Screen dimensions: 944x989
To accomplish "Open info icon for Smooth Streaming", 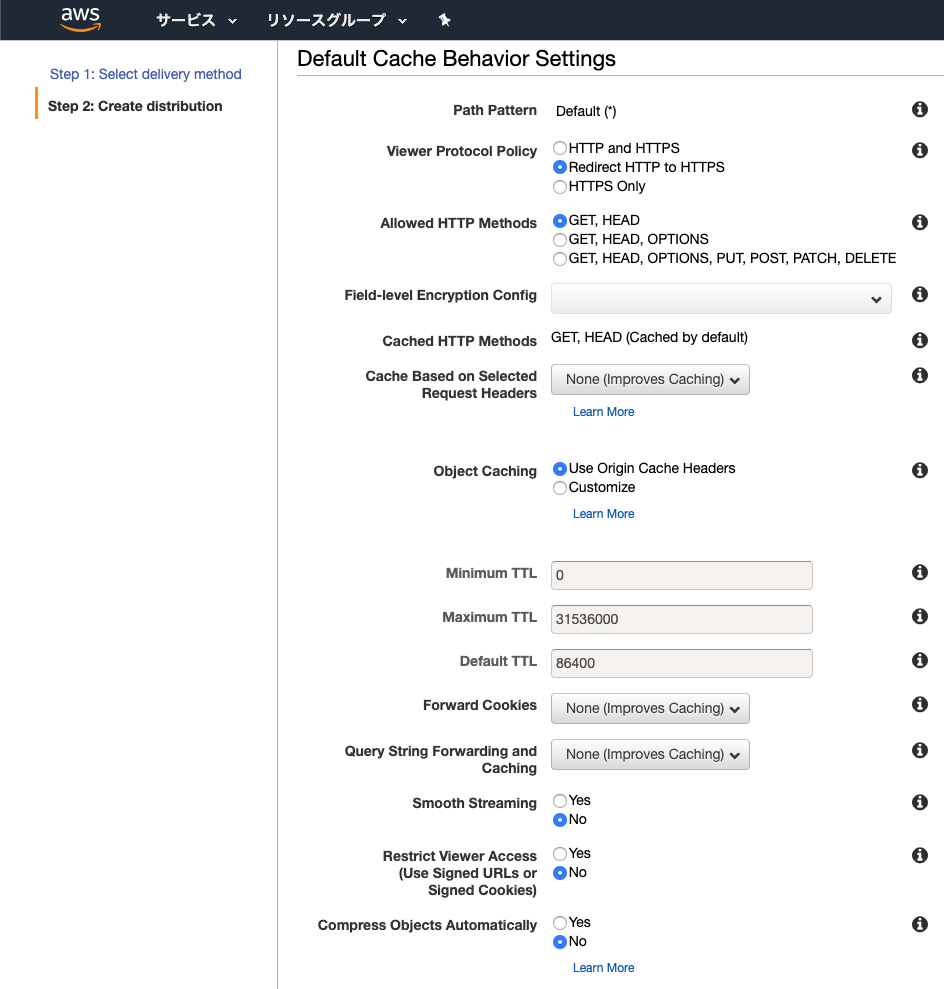I will click(x=920, y=802).
